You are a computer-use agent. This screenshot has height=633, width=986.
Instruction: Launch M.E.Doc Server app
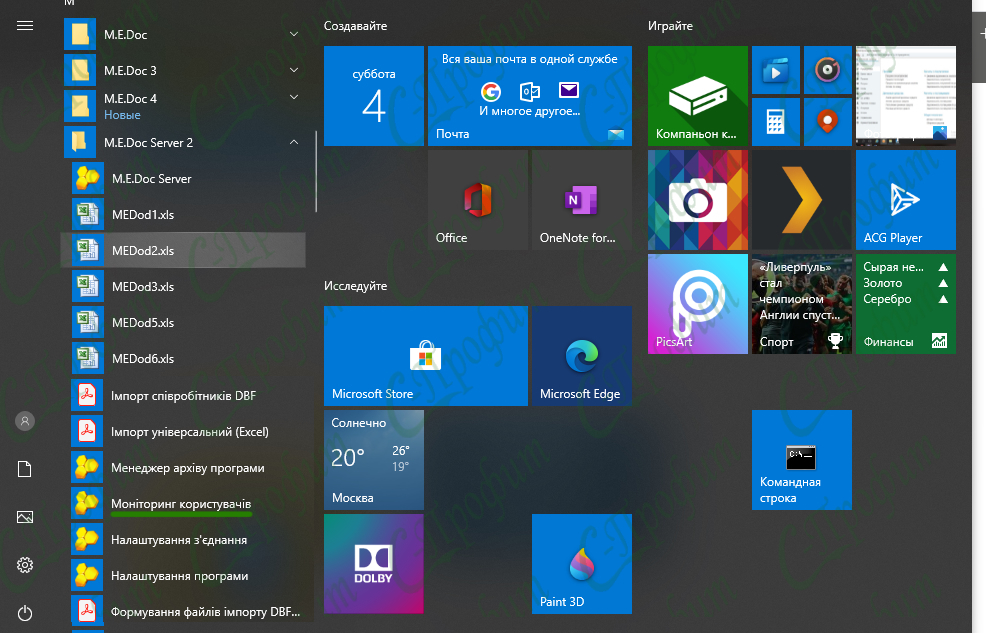tap(184, 179)
